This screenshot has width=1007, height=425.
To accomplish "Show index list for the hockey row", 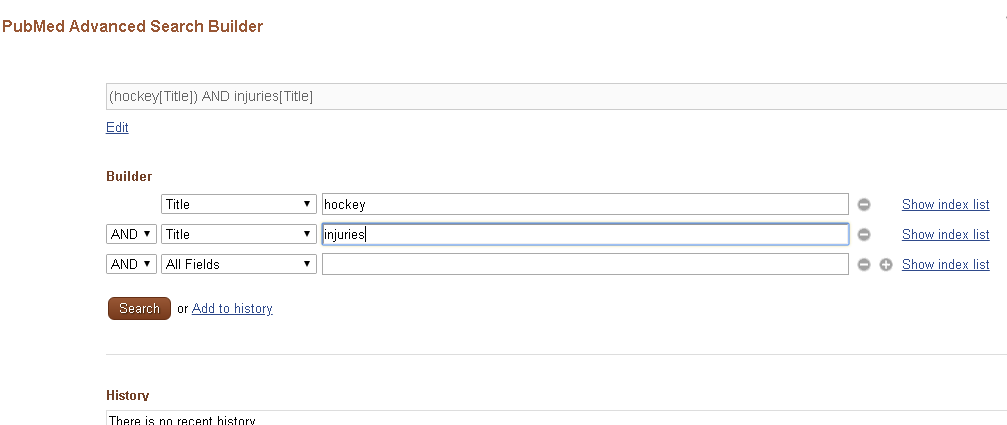I will [x=945, y=204].
